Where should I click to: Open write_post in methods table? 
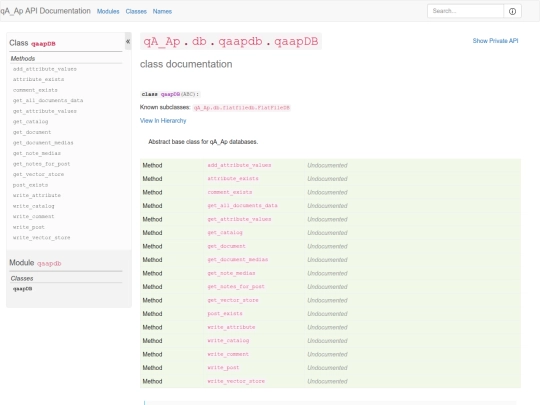point(223,368)
